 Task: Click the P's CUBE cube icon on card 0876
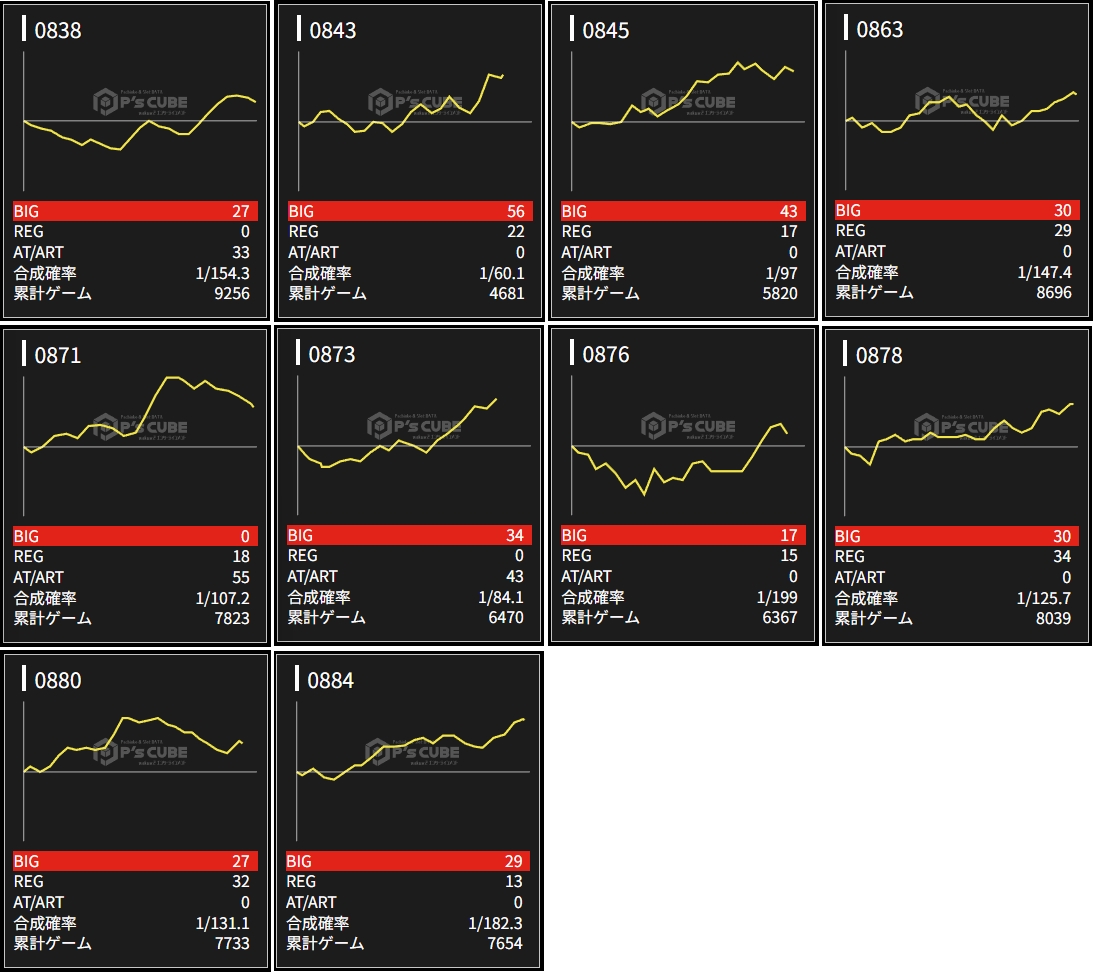coord(651,427)
